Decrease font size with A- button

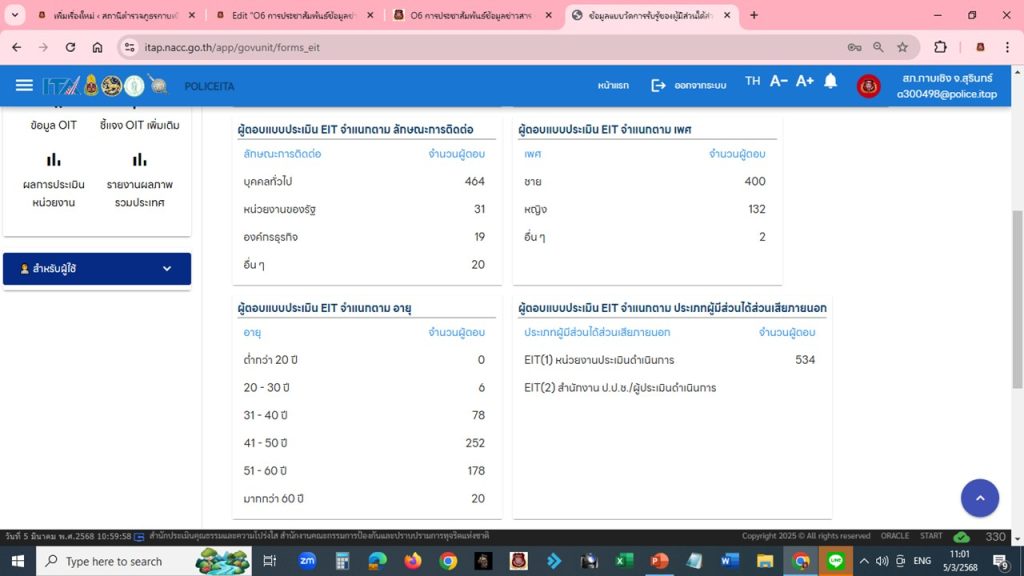[779, 82]
